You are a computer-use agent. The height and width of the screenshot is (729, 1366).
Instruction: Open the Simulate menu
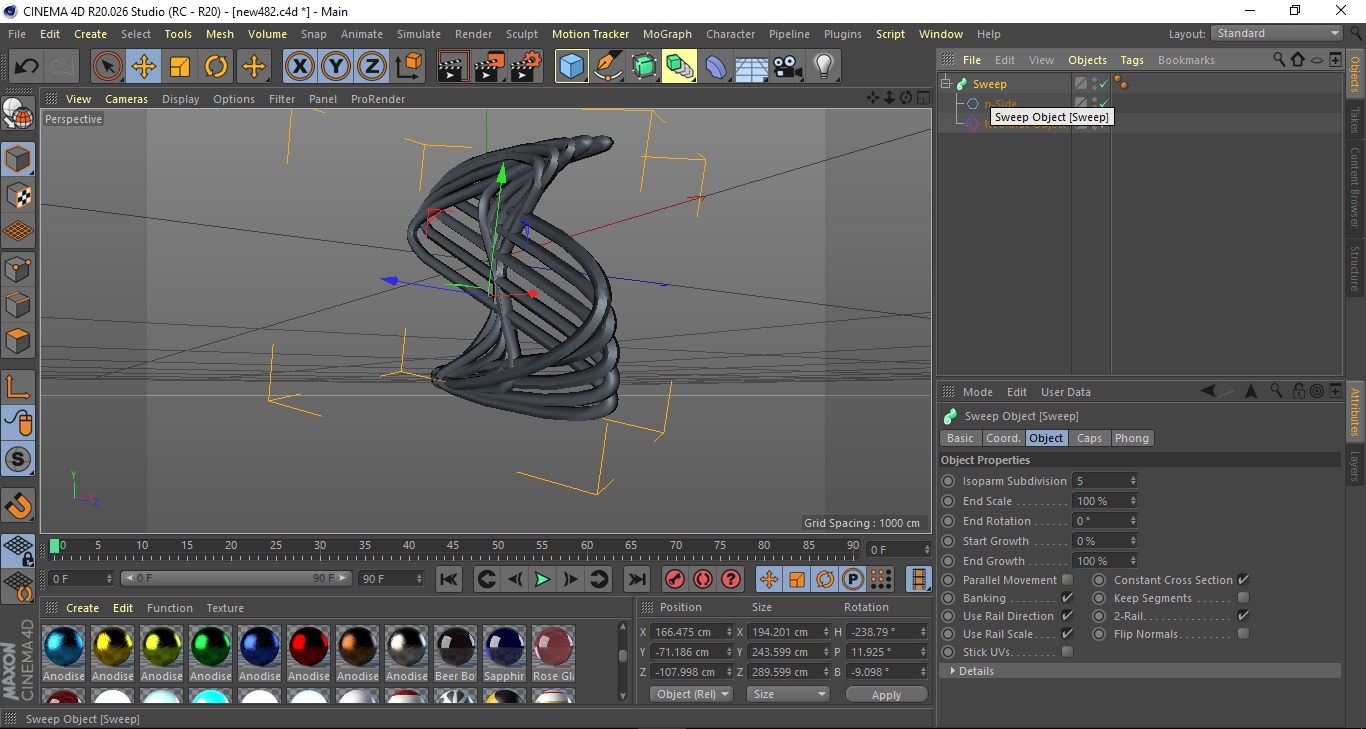click(418, 34)
